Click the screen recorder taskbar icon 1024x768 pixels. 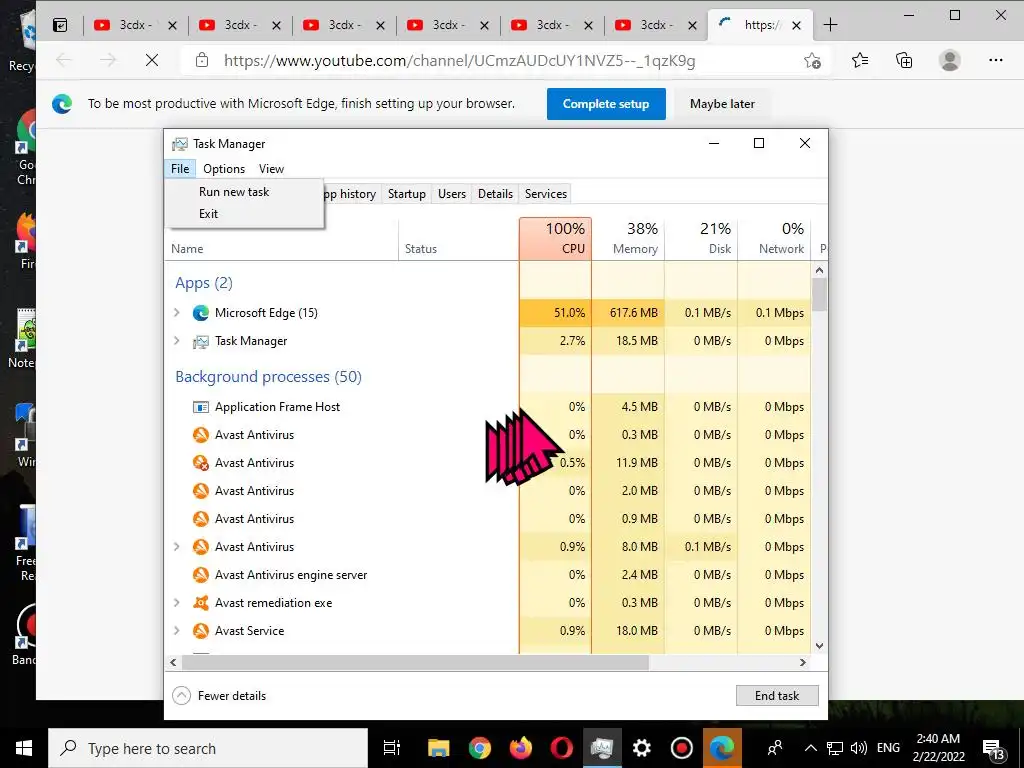pos(682,748)
